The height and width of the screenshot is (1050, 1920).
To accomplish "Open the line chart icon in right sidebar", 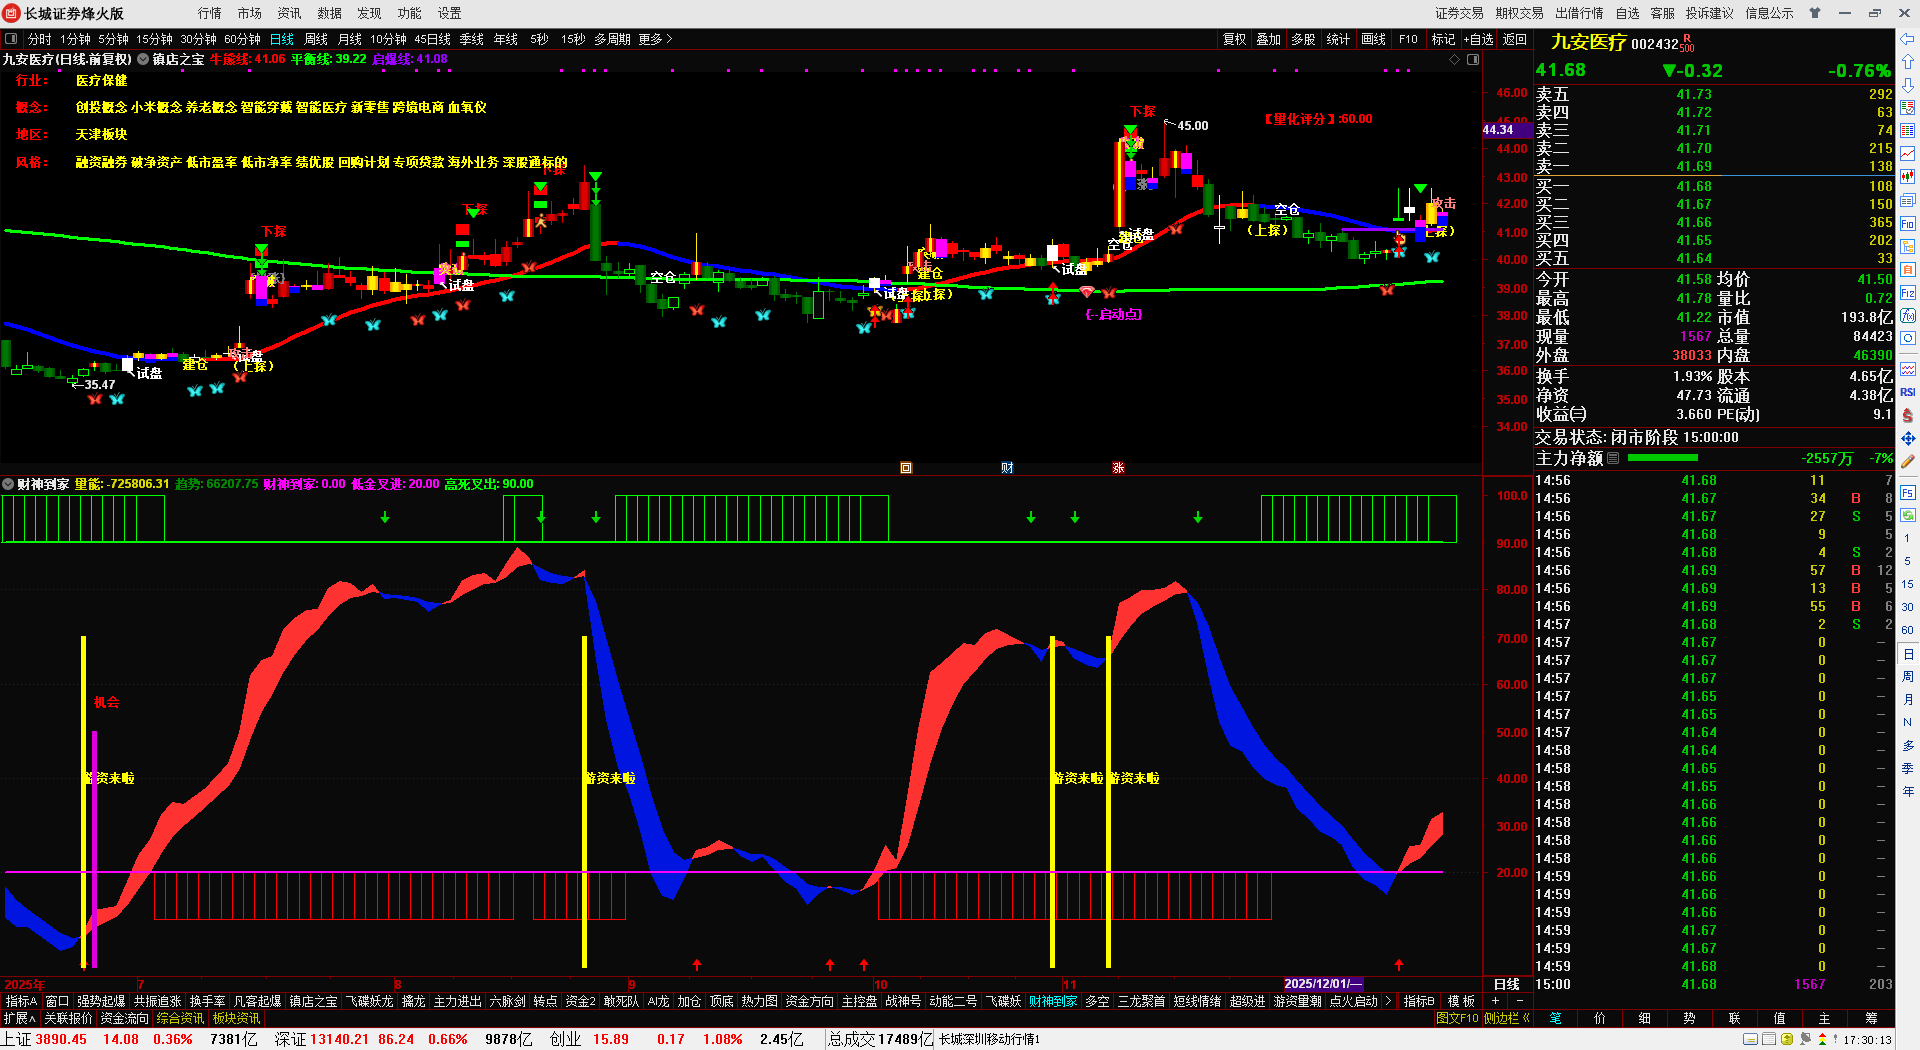I will 1908,154.
